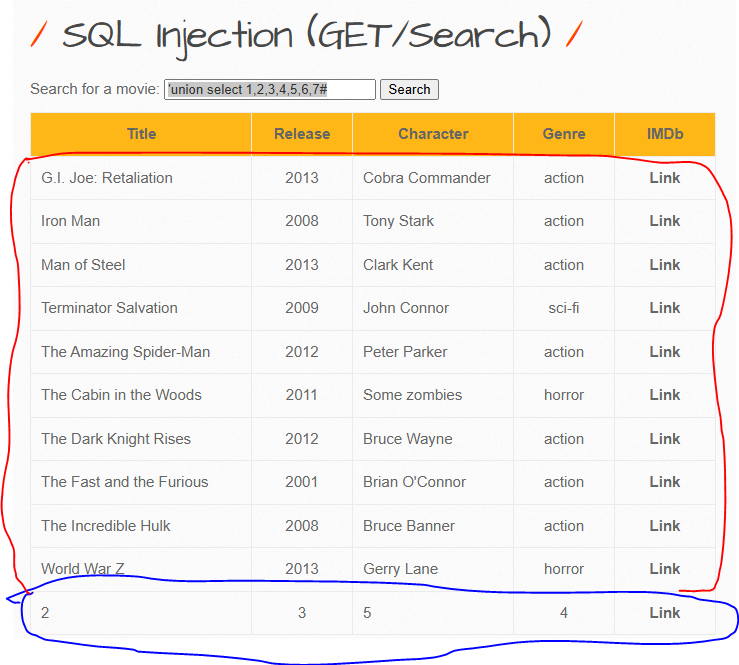The height and width of the screenshot is (665, 739).
Task: Click the Bruce Banner character cell
Action: point(433,526)
